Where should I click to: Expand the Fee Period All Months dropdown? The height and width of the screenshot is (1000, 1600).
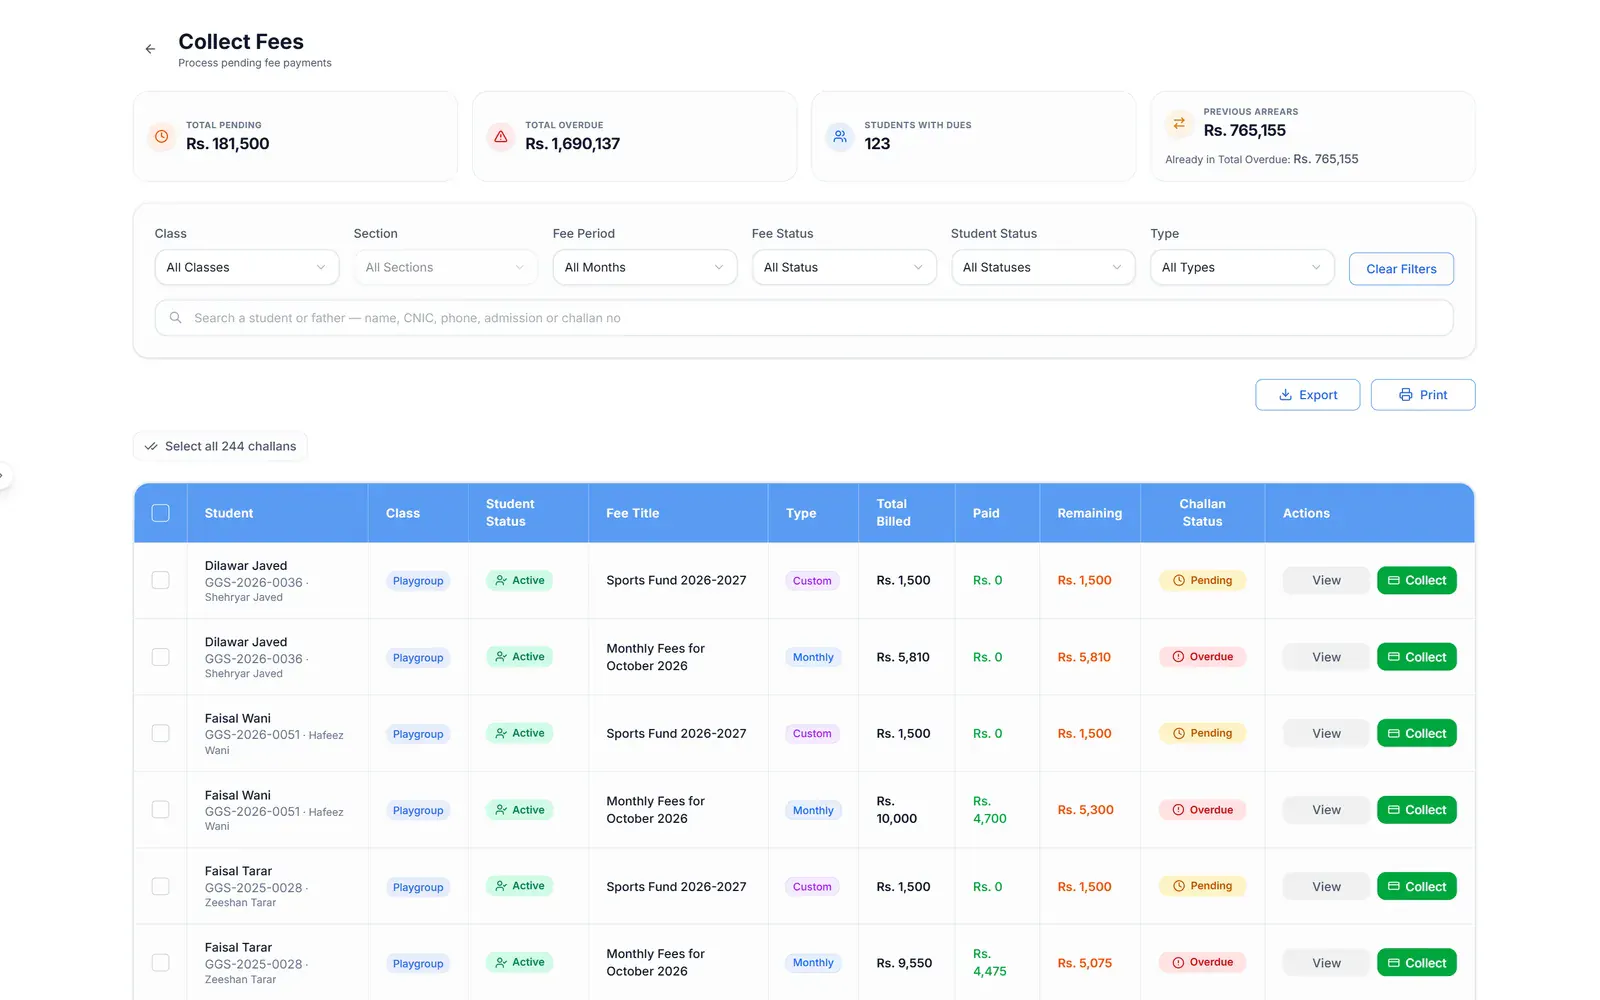(644, 267)
